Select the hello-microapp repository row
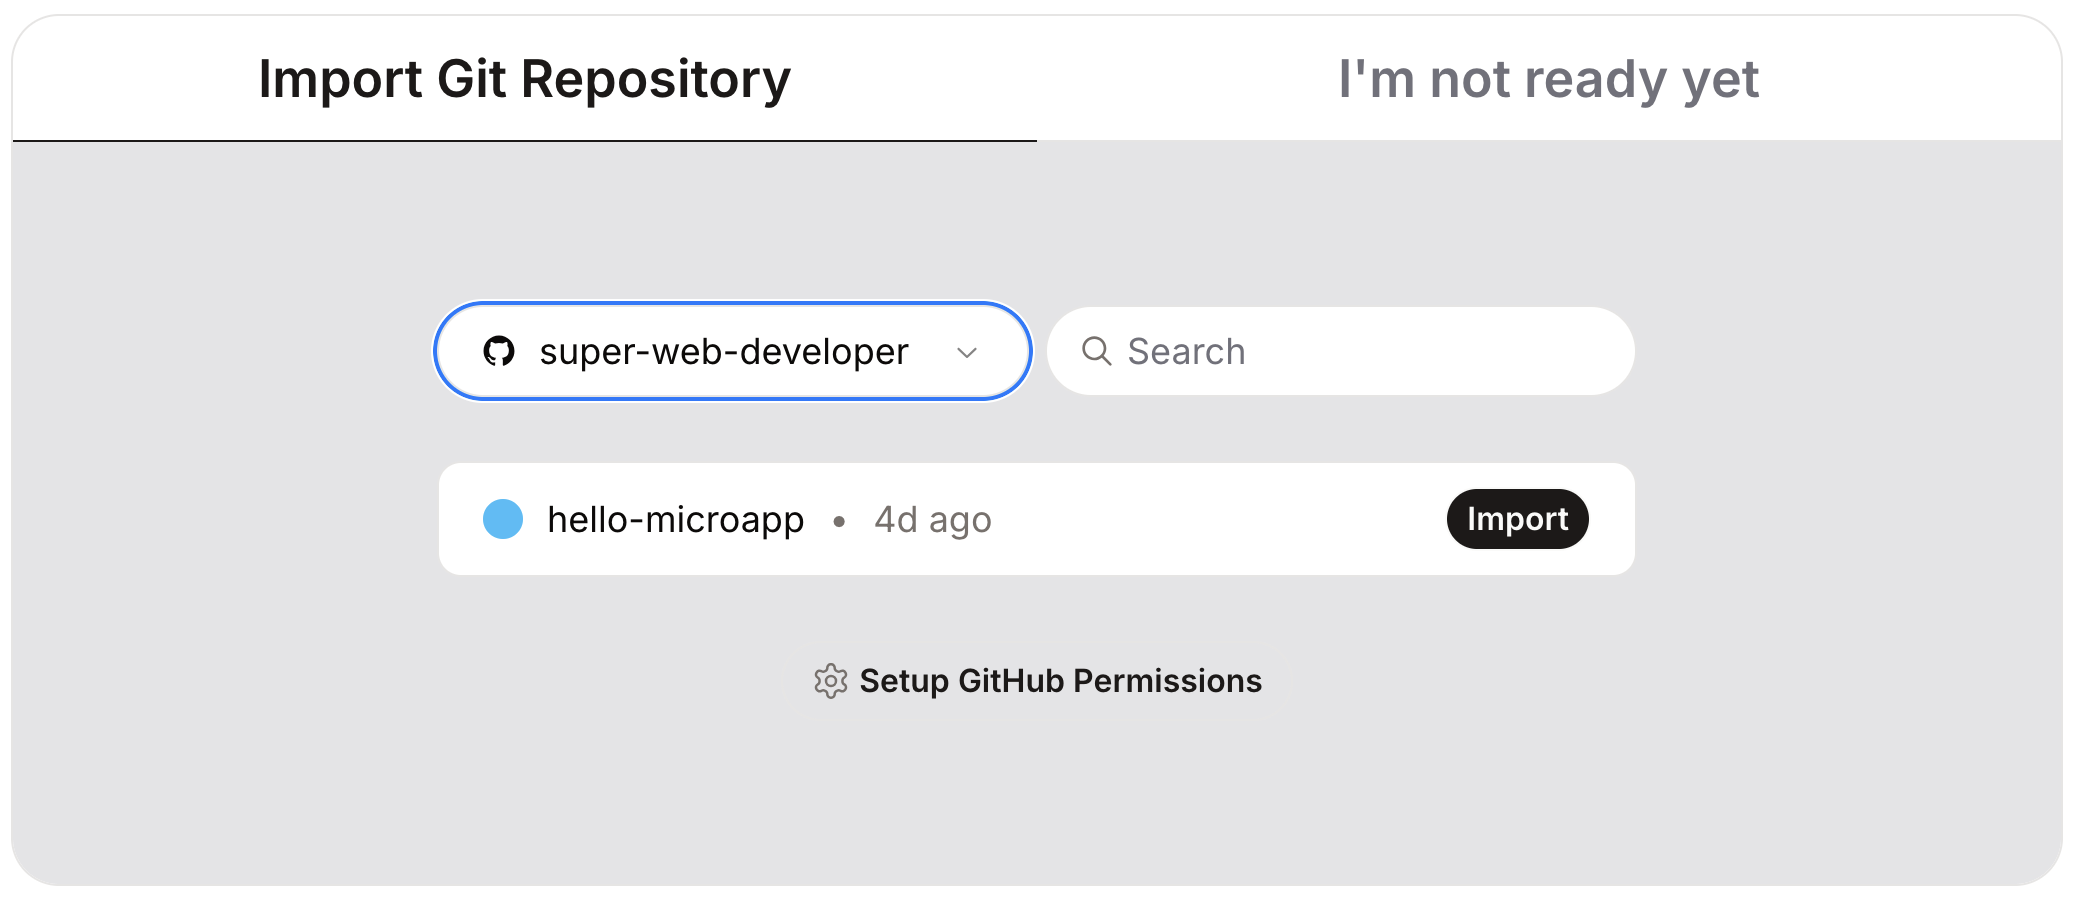The image size is (2074, 900). coord(1035,519)
